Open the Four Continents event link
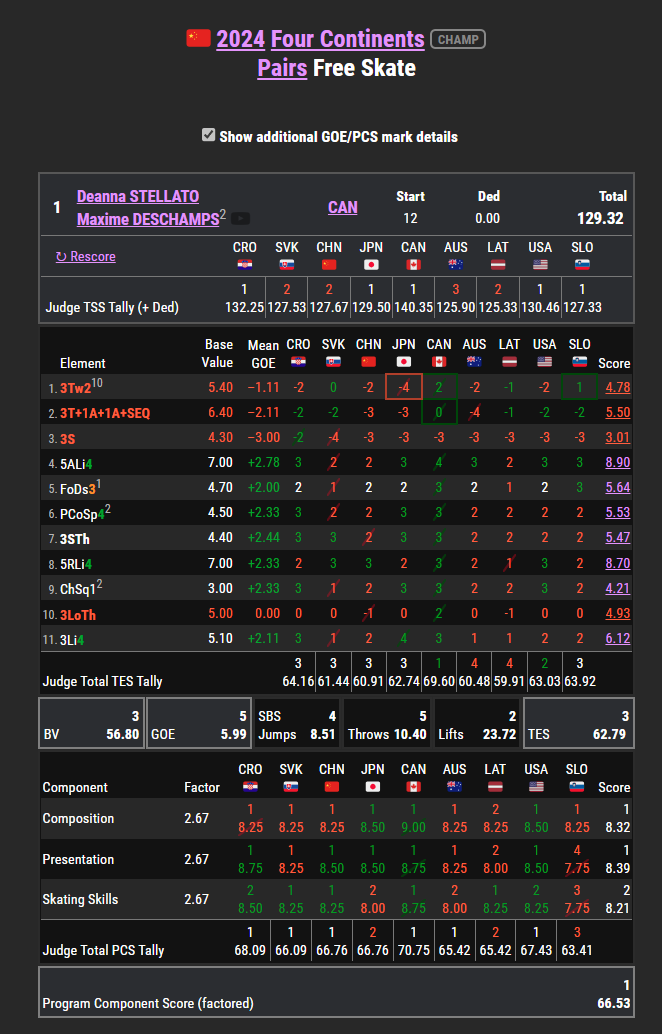This screenshot has height=1034, width=662. point(347,39)
